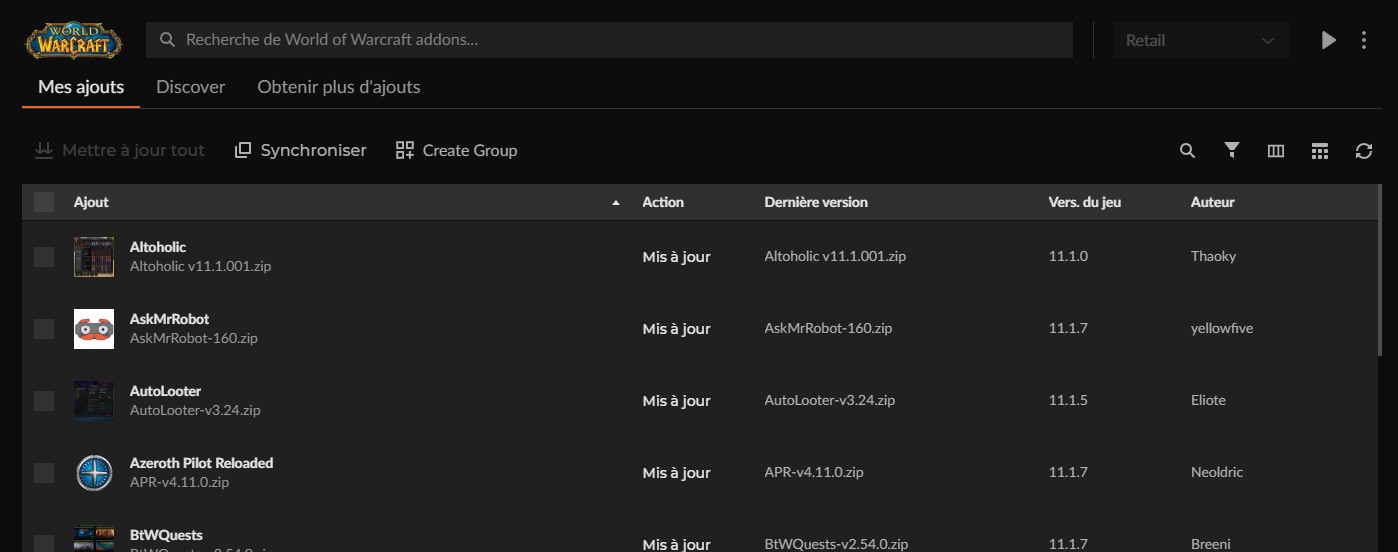
Task: Sort by Vers. du jeu column header
Action: tap(1085, 202)
